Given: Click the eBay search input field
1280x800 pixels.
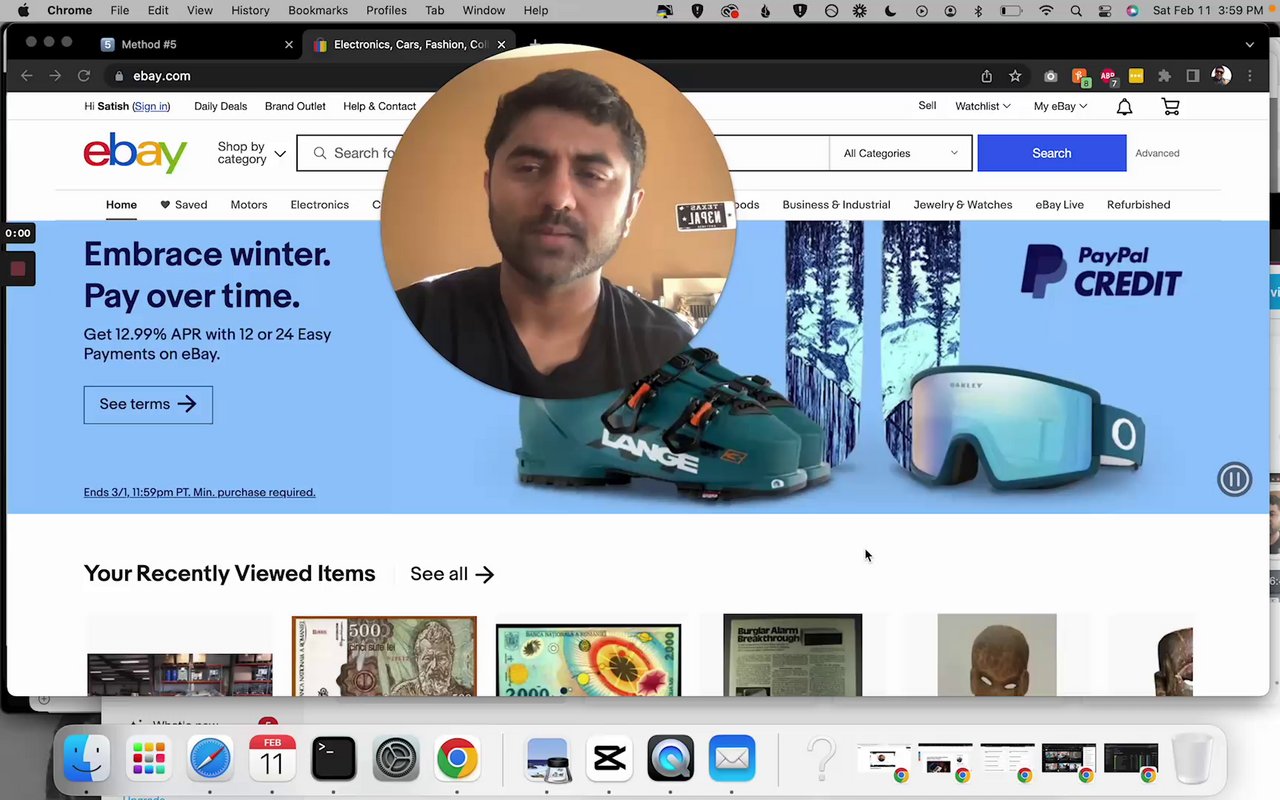Looking at the screenshot, I should click(x=563, y=153).
